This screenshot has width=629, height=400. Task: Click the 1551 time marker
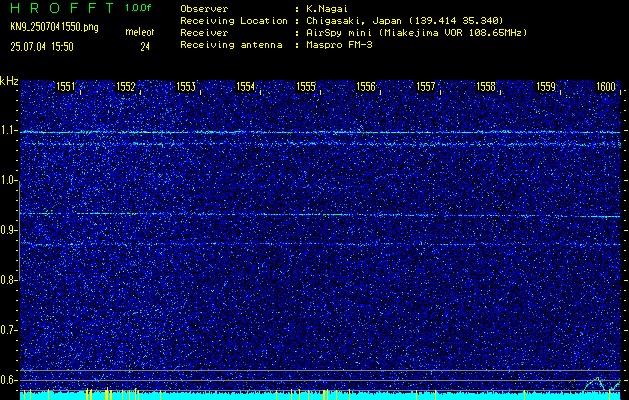[65, 87]
